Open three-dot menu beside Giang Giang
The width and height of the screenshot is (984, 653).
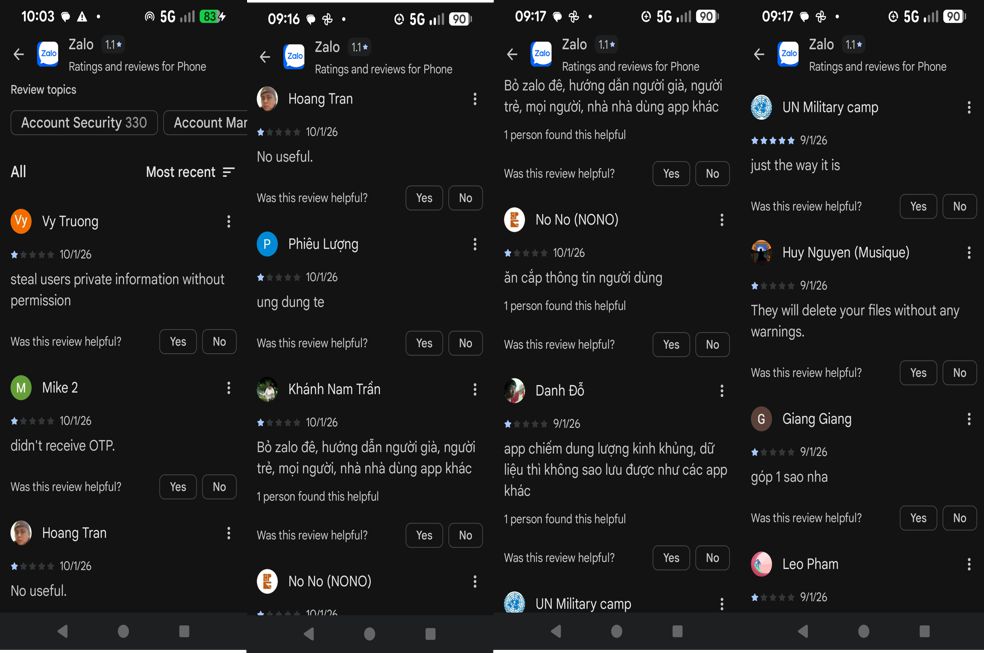pyautogui.click(x=969, y=419)
